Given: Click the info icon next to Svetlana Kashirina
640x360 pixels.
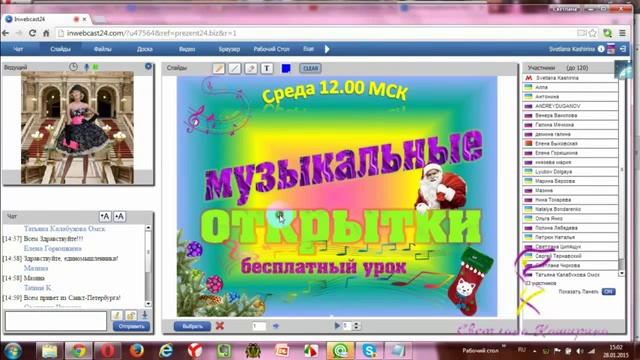Looking at the screenshot, I should point(601,49).
